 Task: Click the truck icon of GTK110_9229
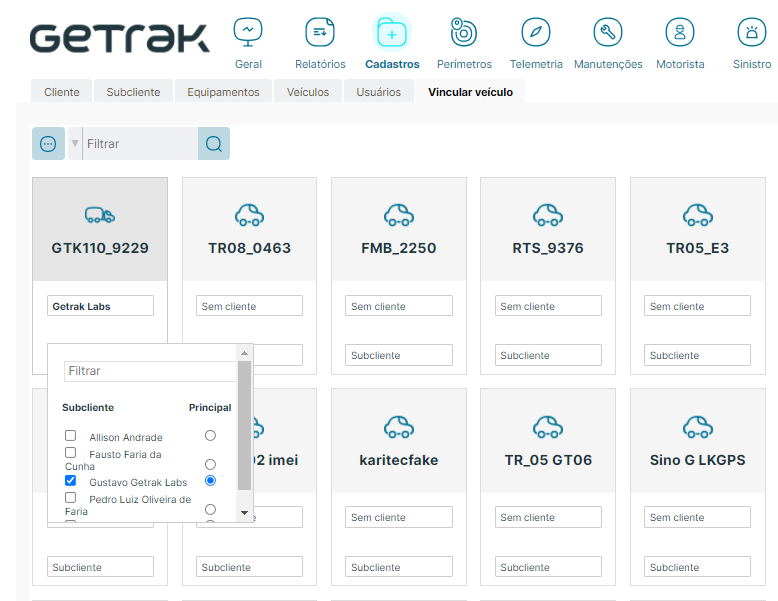pyautogui.click(x=100, y=215)
